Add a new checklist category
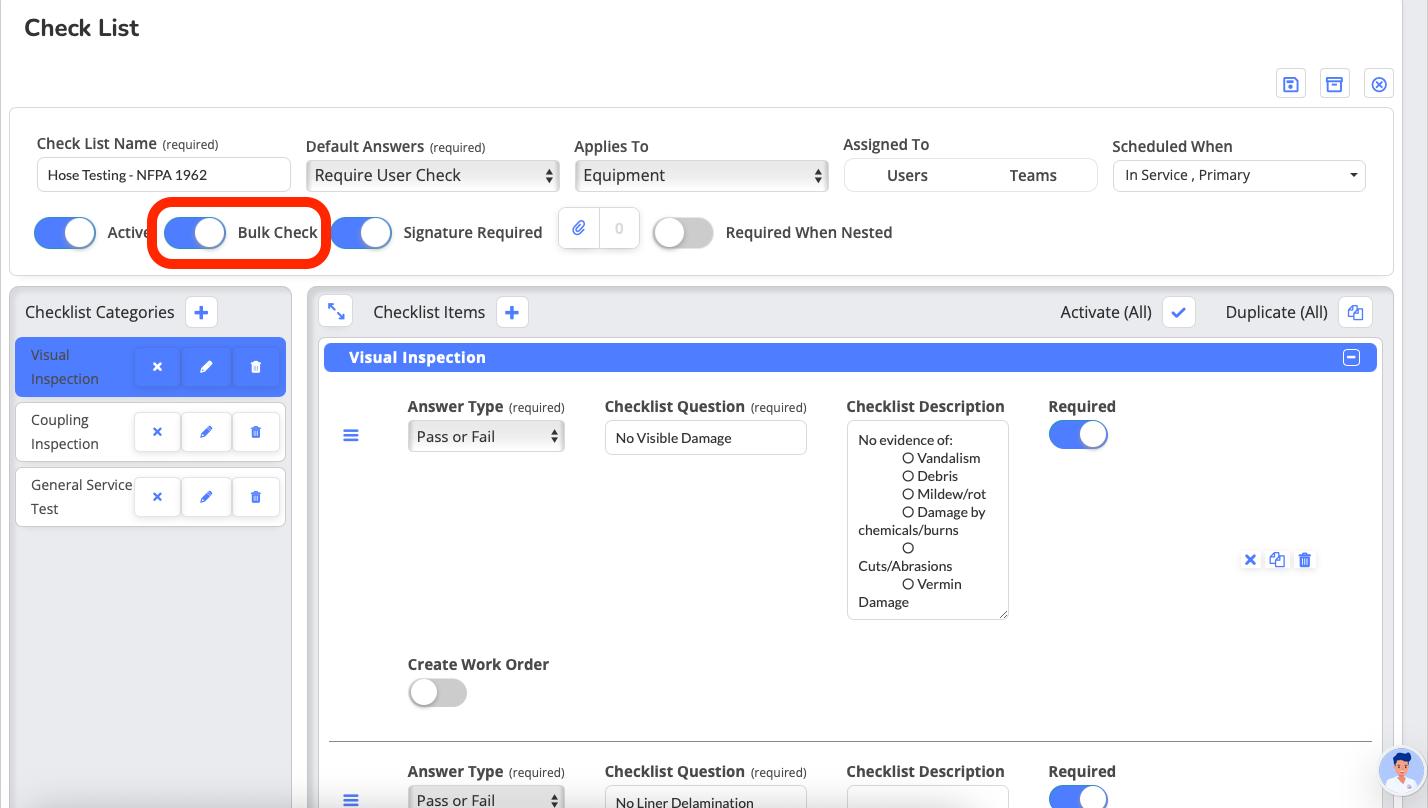This screenshot has height=808, width=1428. coord(201,313)
